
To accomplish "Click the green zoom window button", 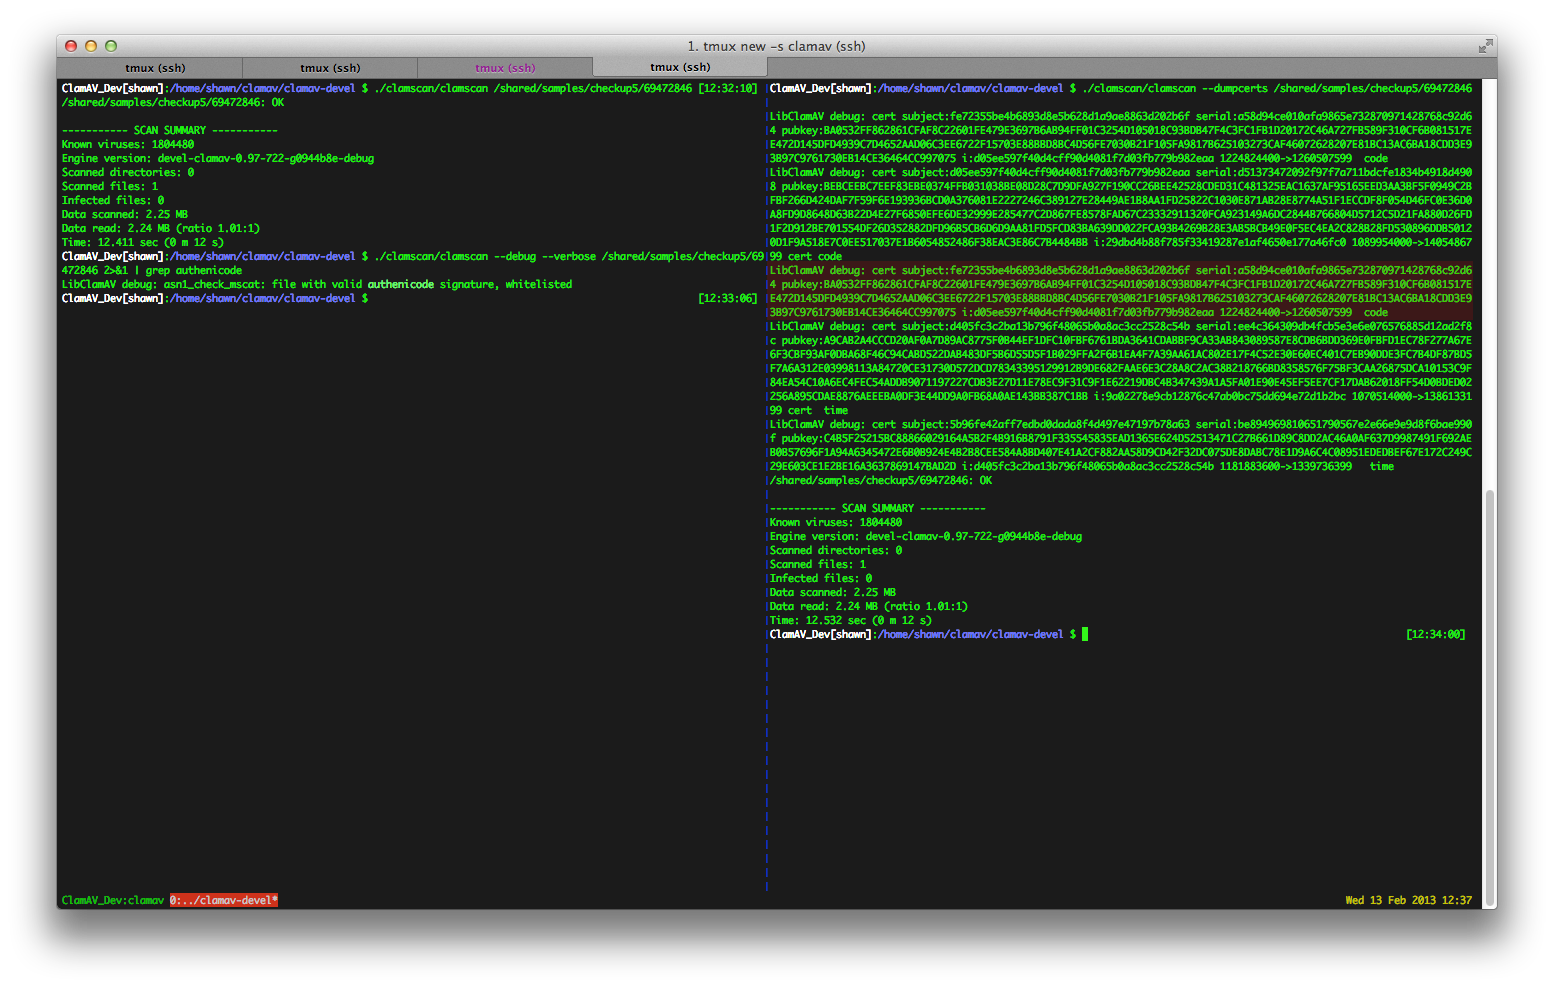I will [111, 46].
